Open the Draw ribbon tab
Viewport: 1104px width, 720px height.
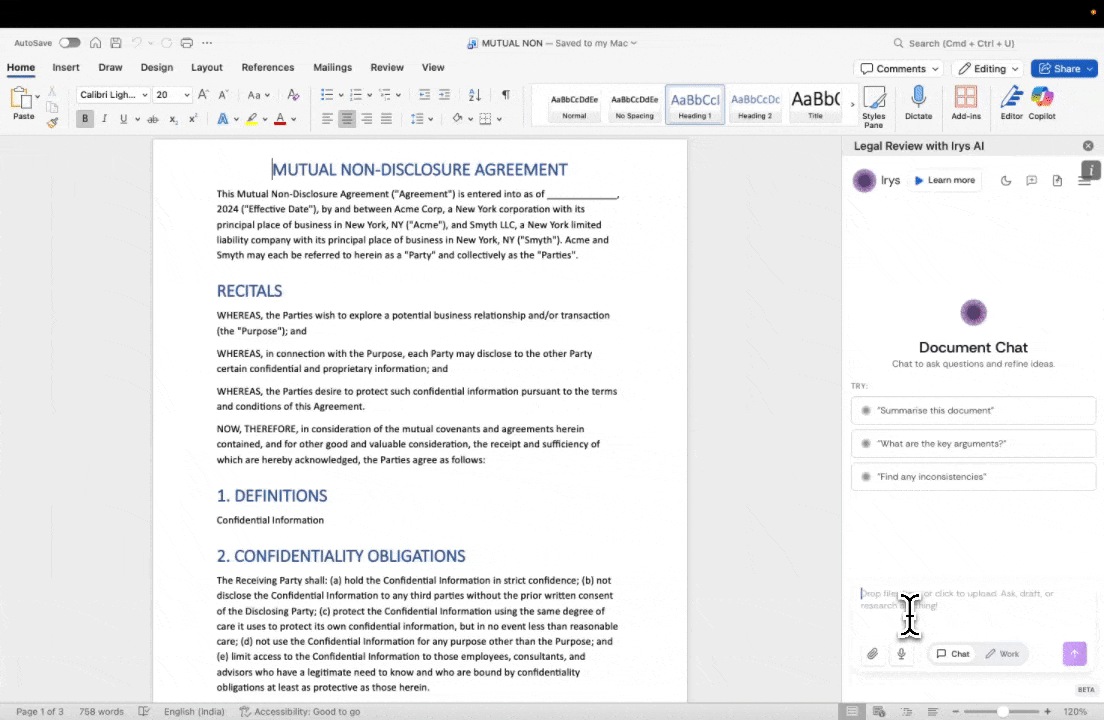coord(110,68)
